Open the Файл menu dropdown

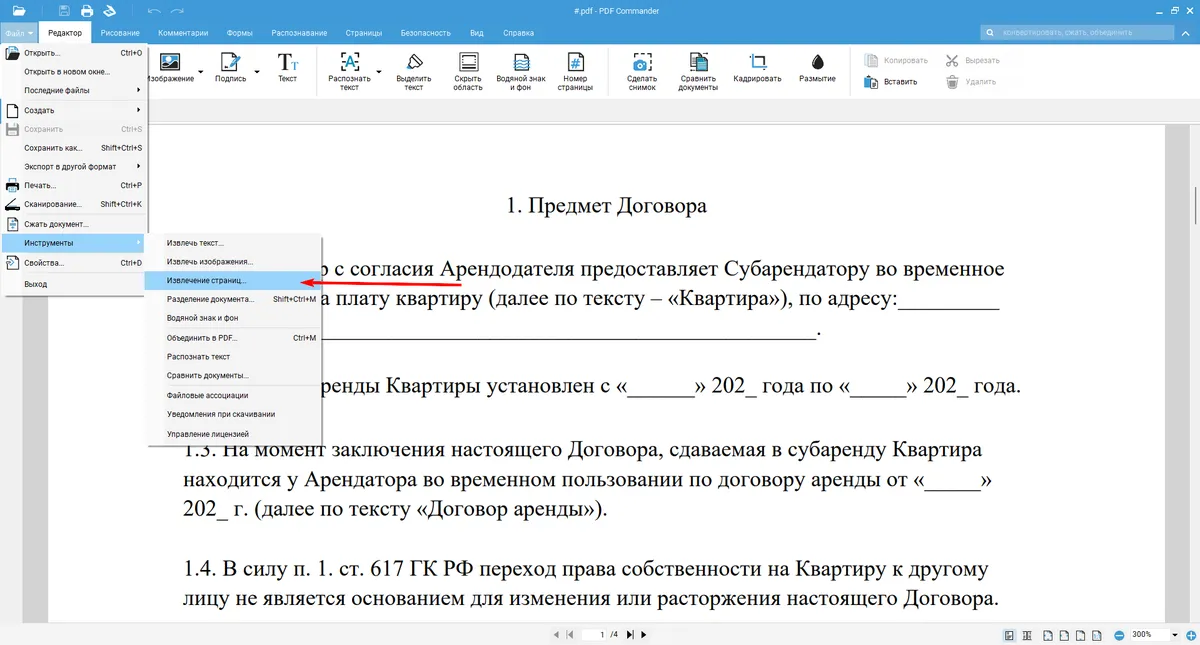click(x=19, y=33)
